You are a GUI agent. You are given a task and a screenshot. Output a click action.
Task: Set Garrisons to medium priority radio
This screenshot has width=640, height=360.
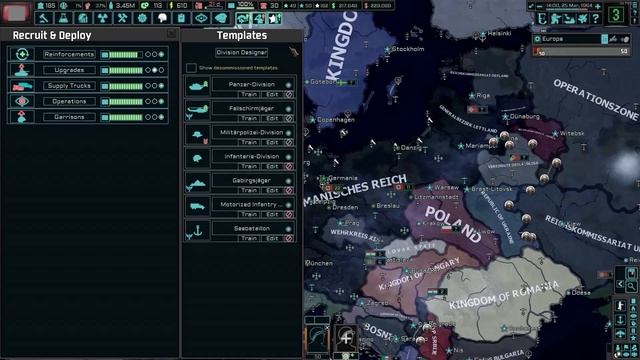(155, 117)
